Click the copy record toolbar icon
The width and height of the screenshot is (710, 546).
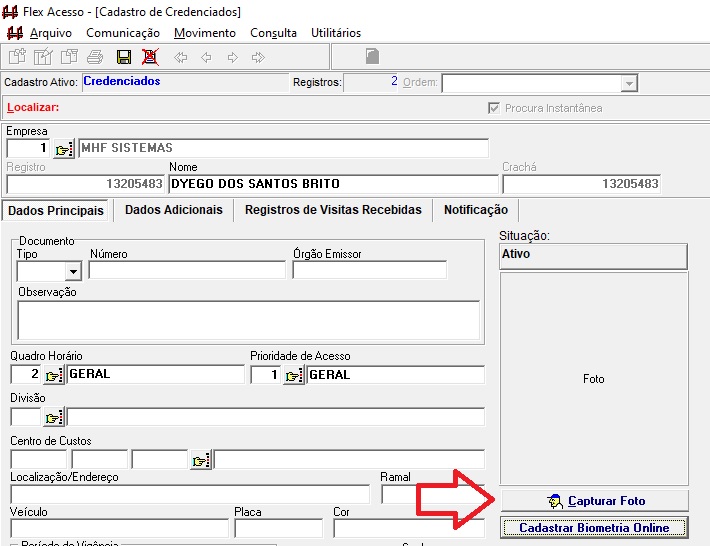(x=69, y=57)
